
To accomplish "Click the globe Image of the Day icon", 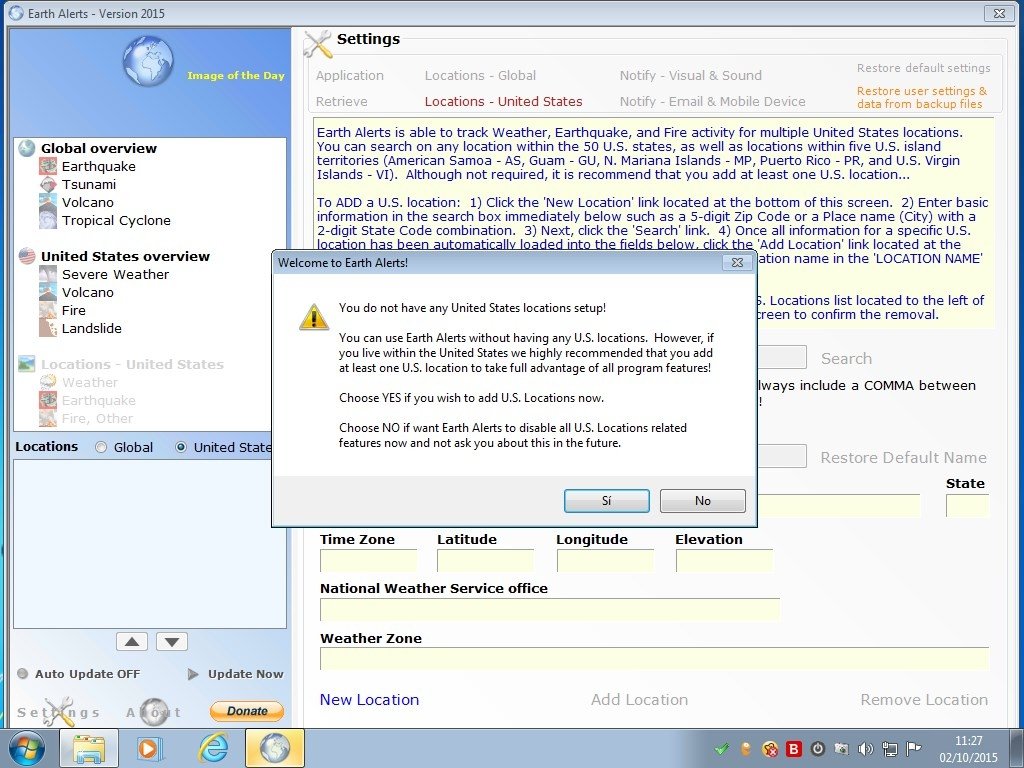I will [148, 61].
